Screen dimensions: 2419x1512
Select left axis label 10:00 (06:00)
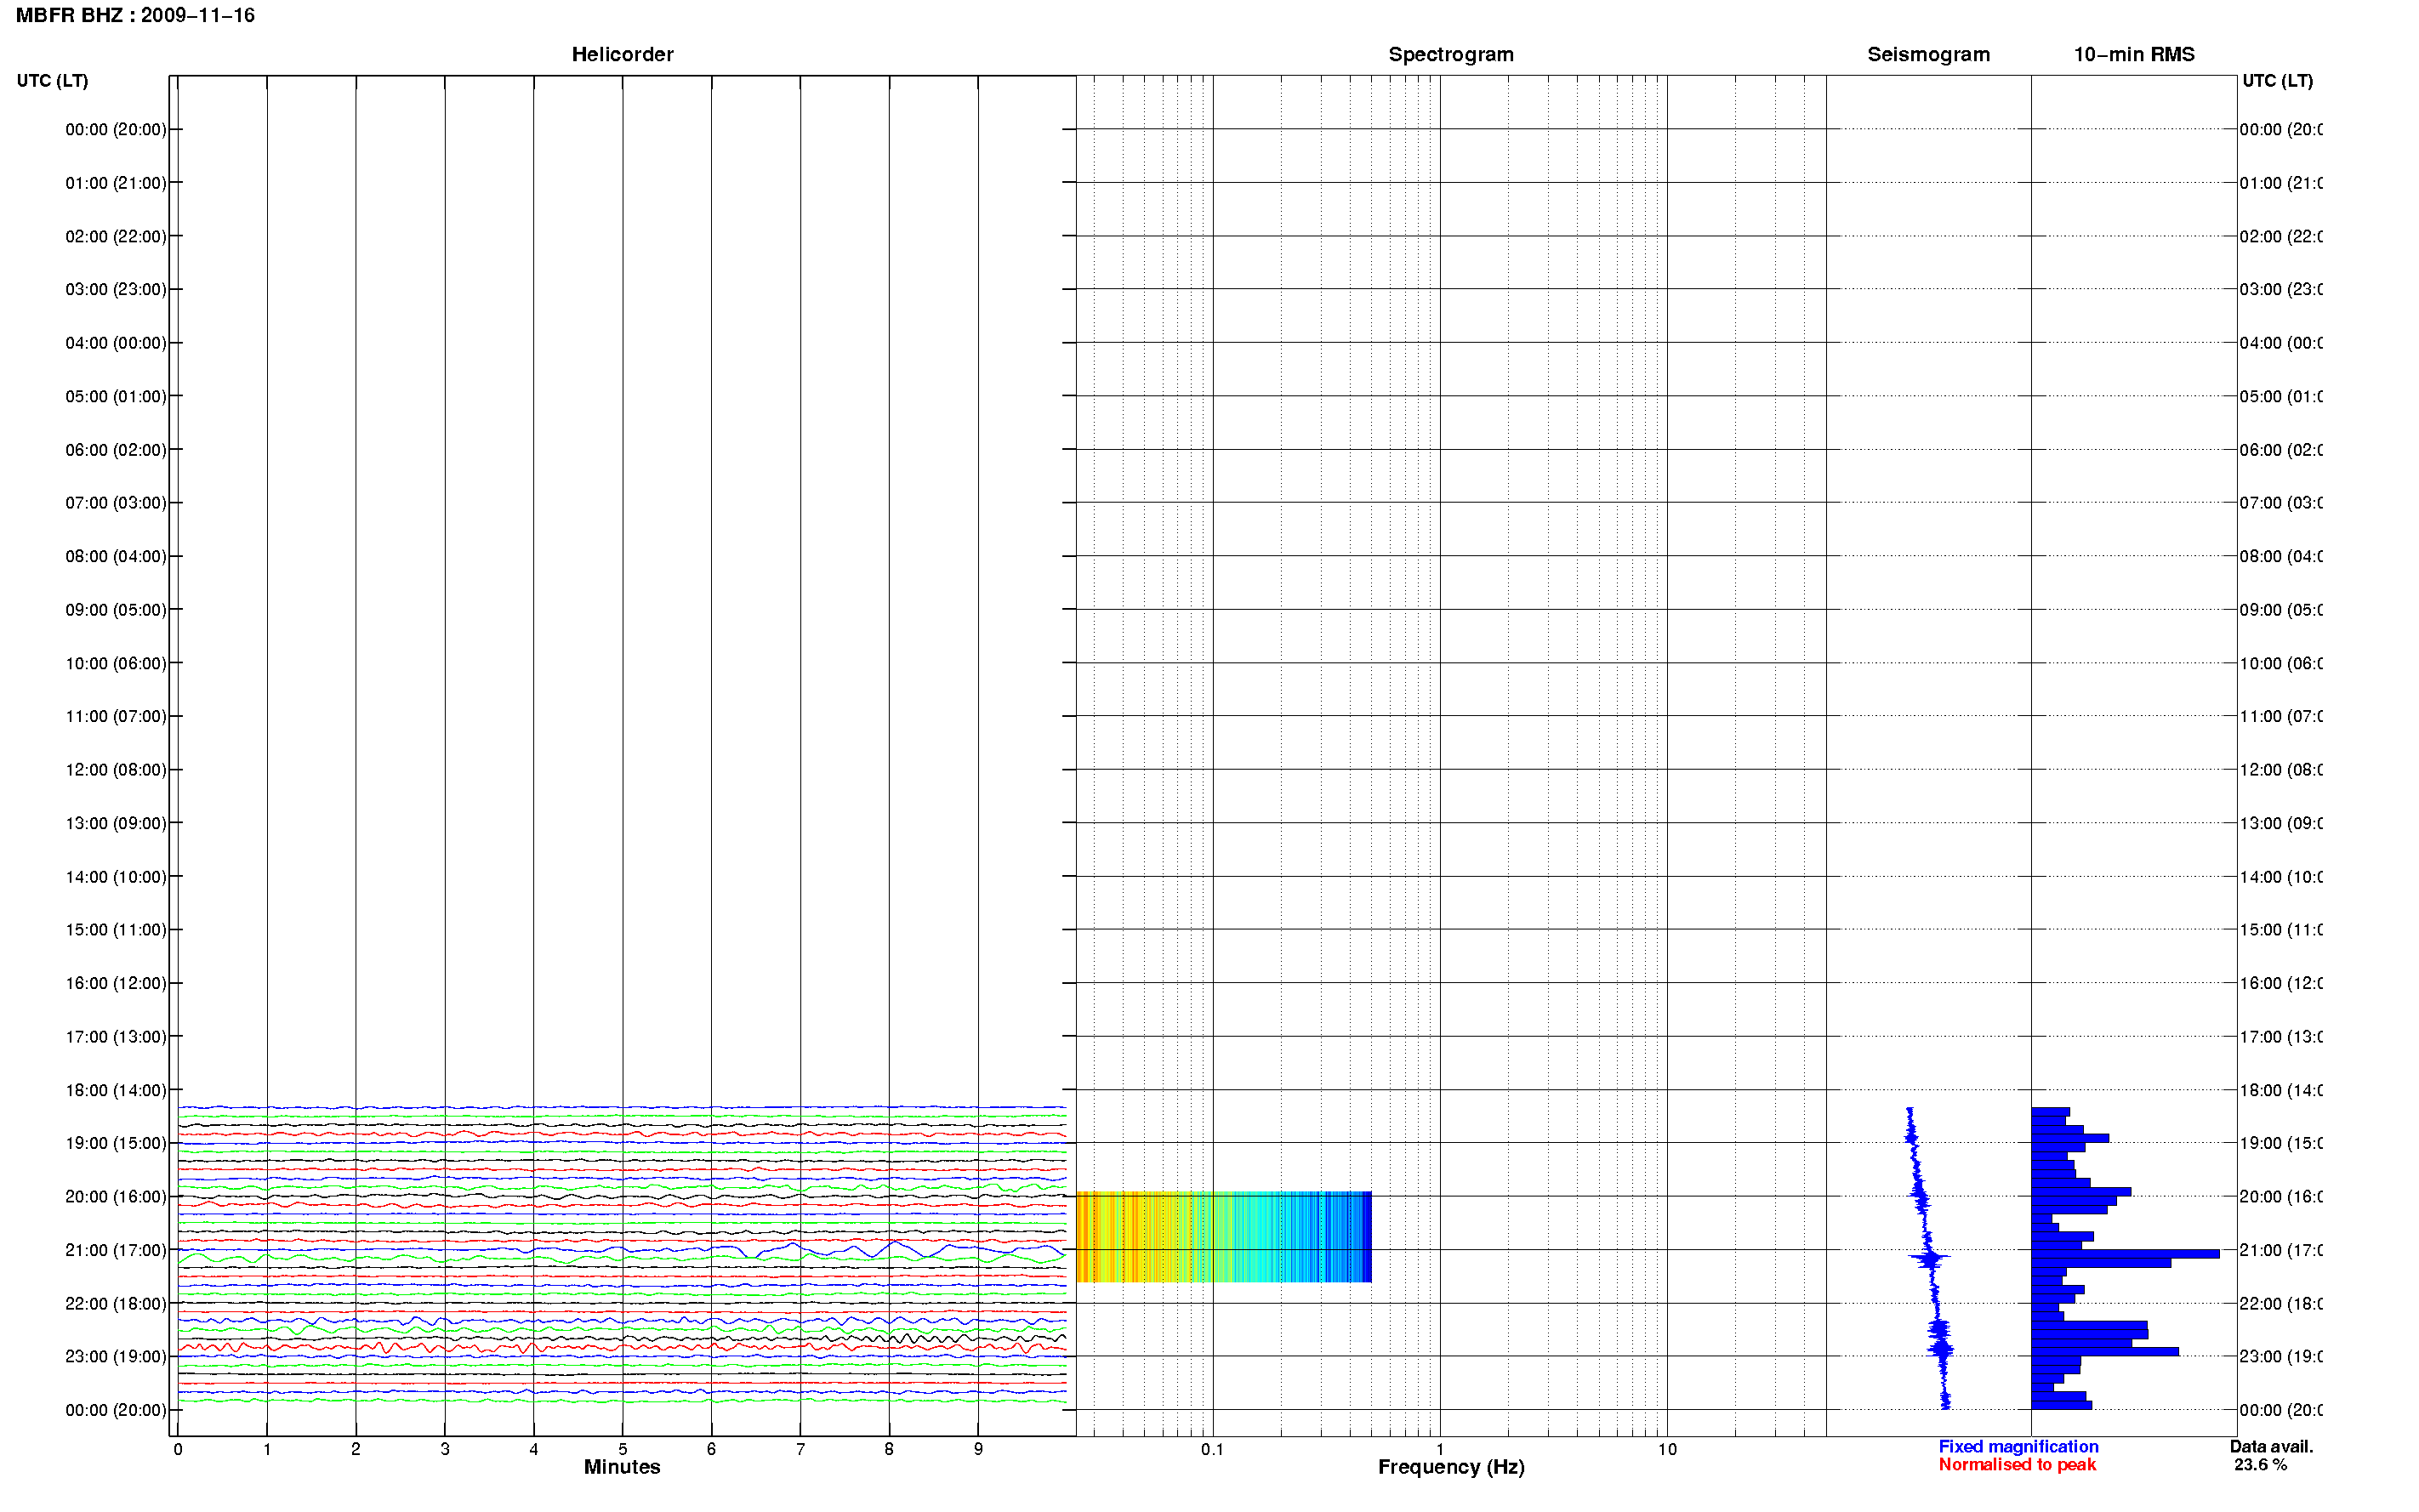tap(116, 663)
